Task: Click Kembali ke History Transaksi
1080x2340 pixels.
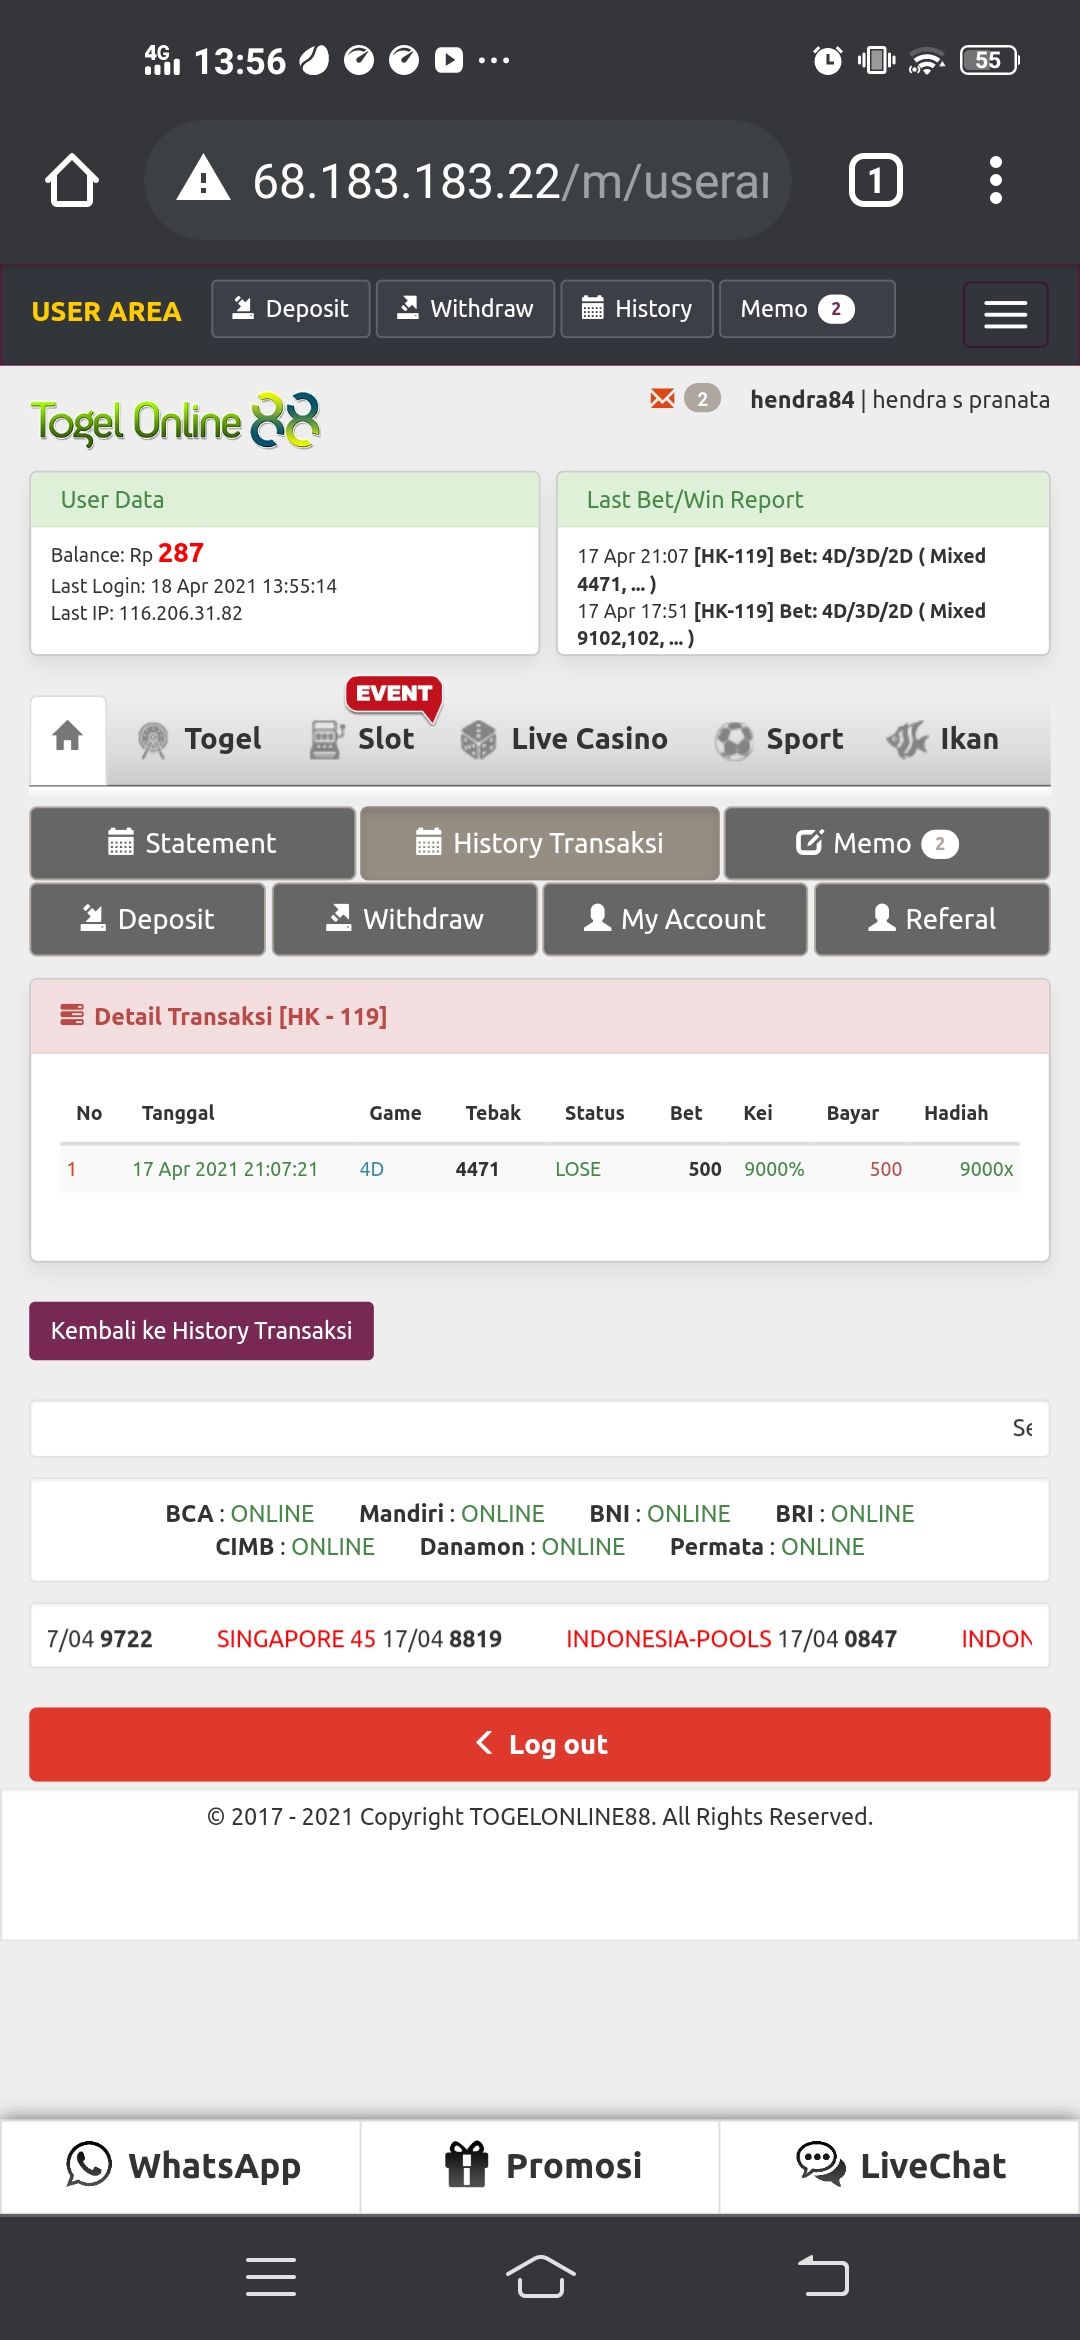Action: 201,1331
